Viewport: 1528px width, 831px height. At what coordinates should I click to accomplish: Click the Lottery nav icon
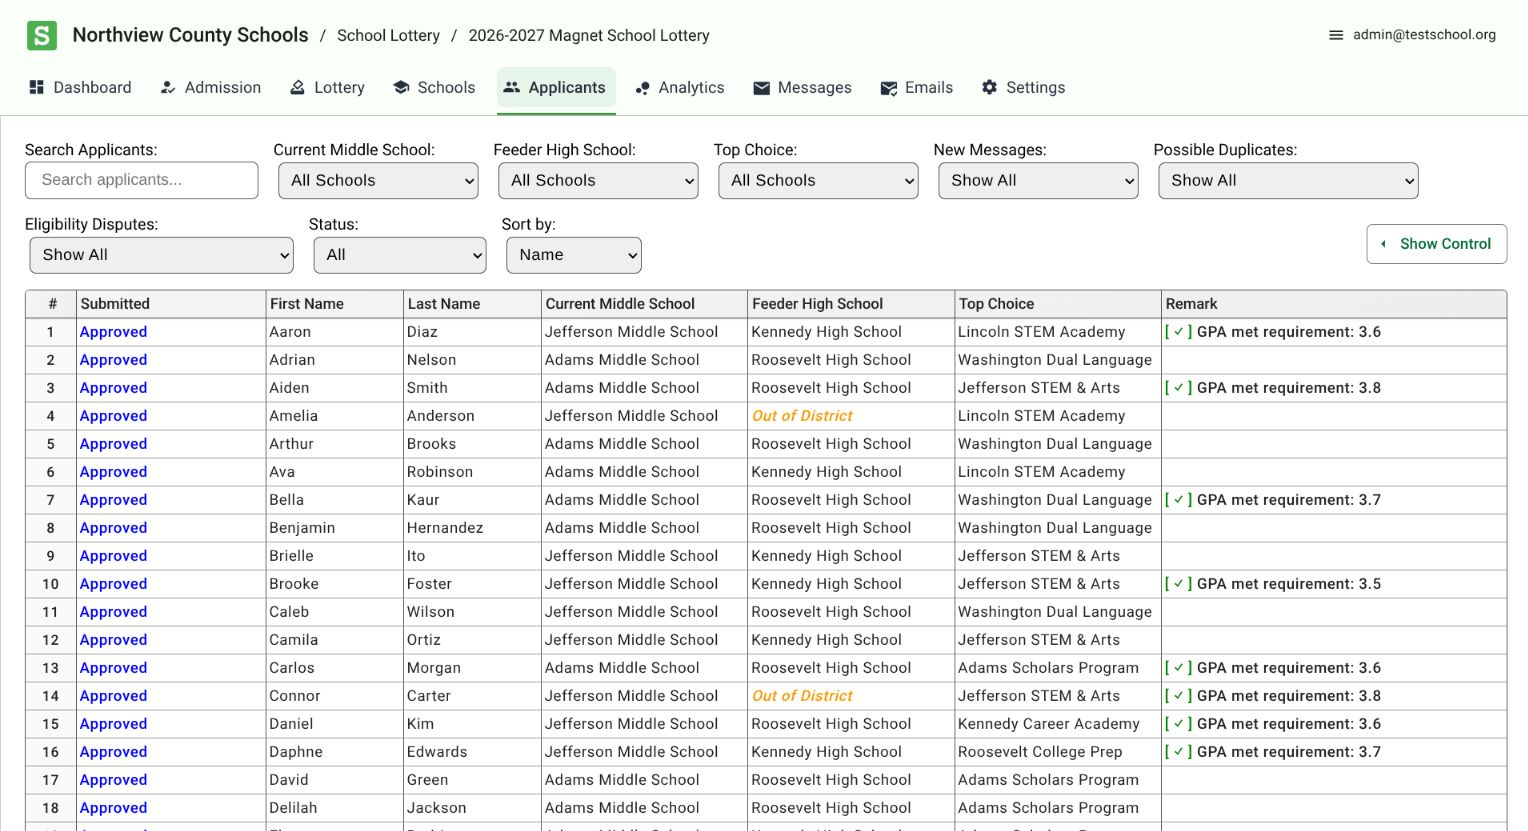pos(297,87)
